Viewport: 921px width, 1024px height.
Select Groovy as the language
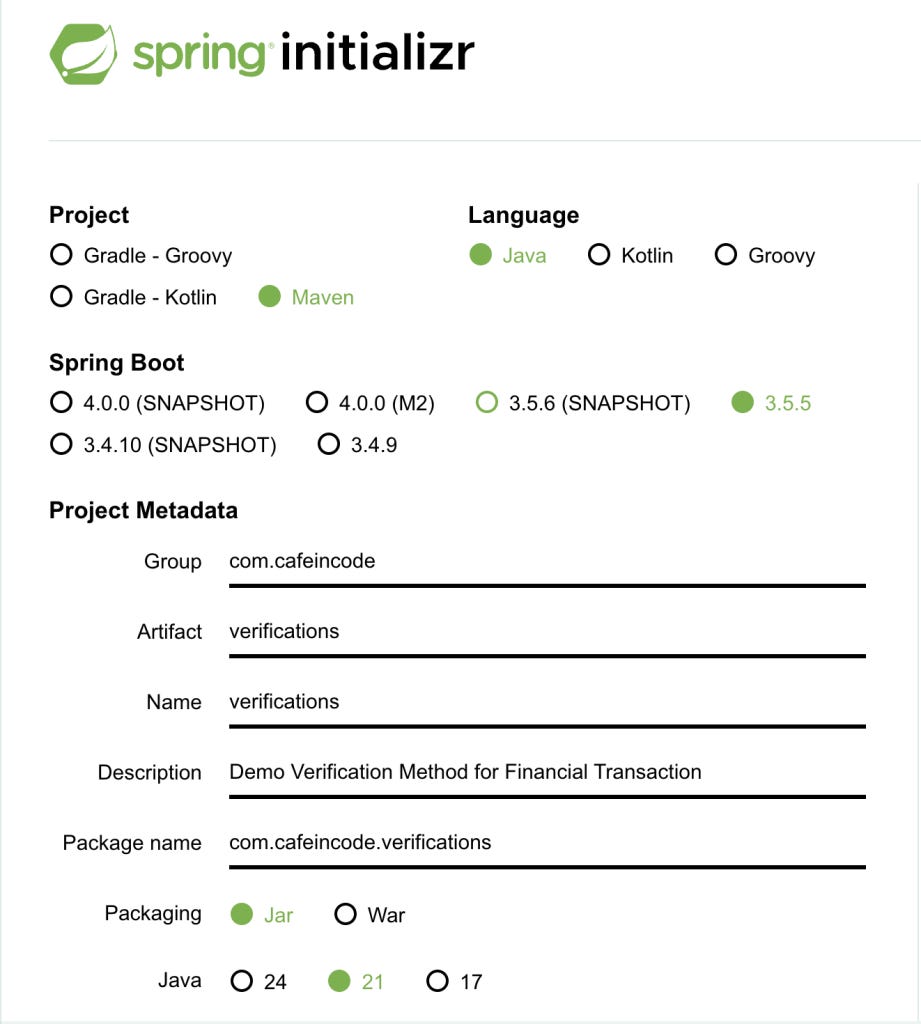(x=765, y=255)
